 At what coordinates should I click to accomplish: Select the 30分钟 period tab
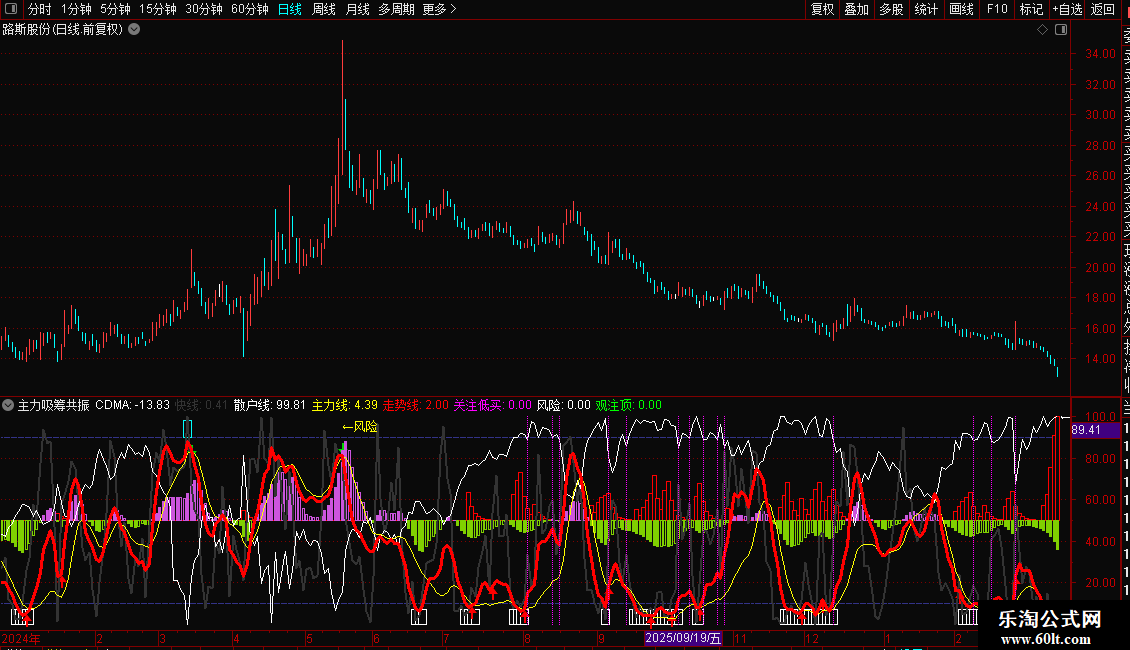pos(203,9)
